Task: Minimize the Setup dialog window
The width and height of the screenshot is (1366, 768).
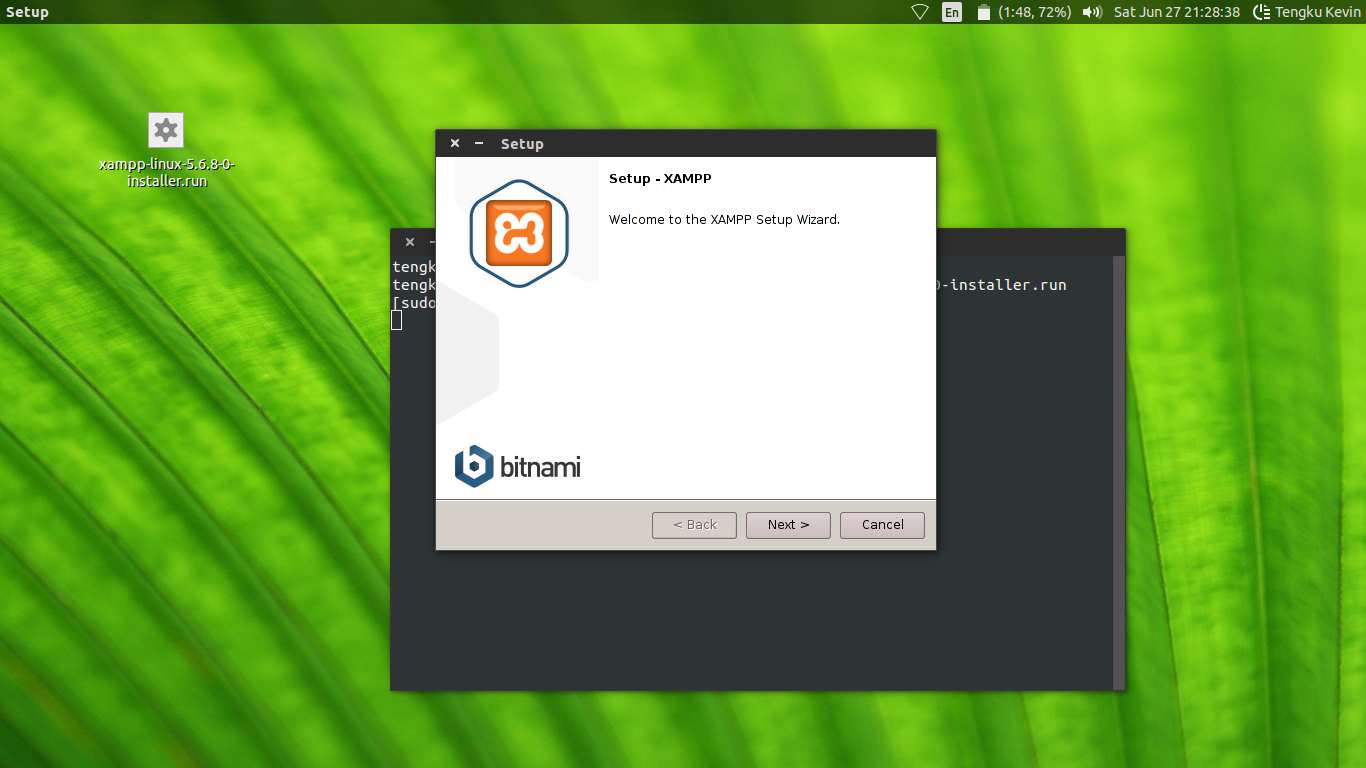Action: click(479, 143)
